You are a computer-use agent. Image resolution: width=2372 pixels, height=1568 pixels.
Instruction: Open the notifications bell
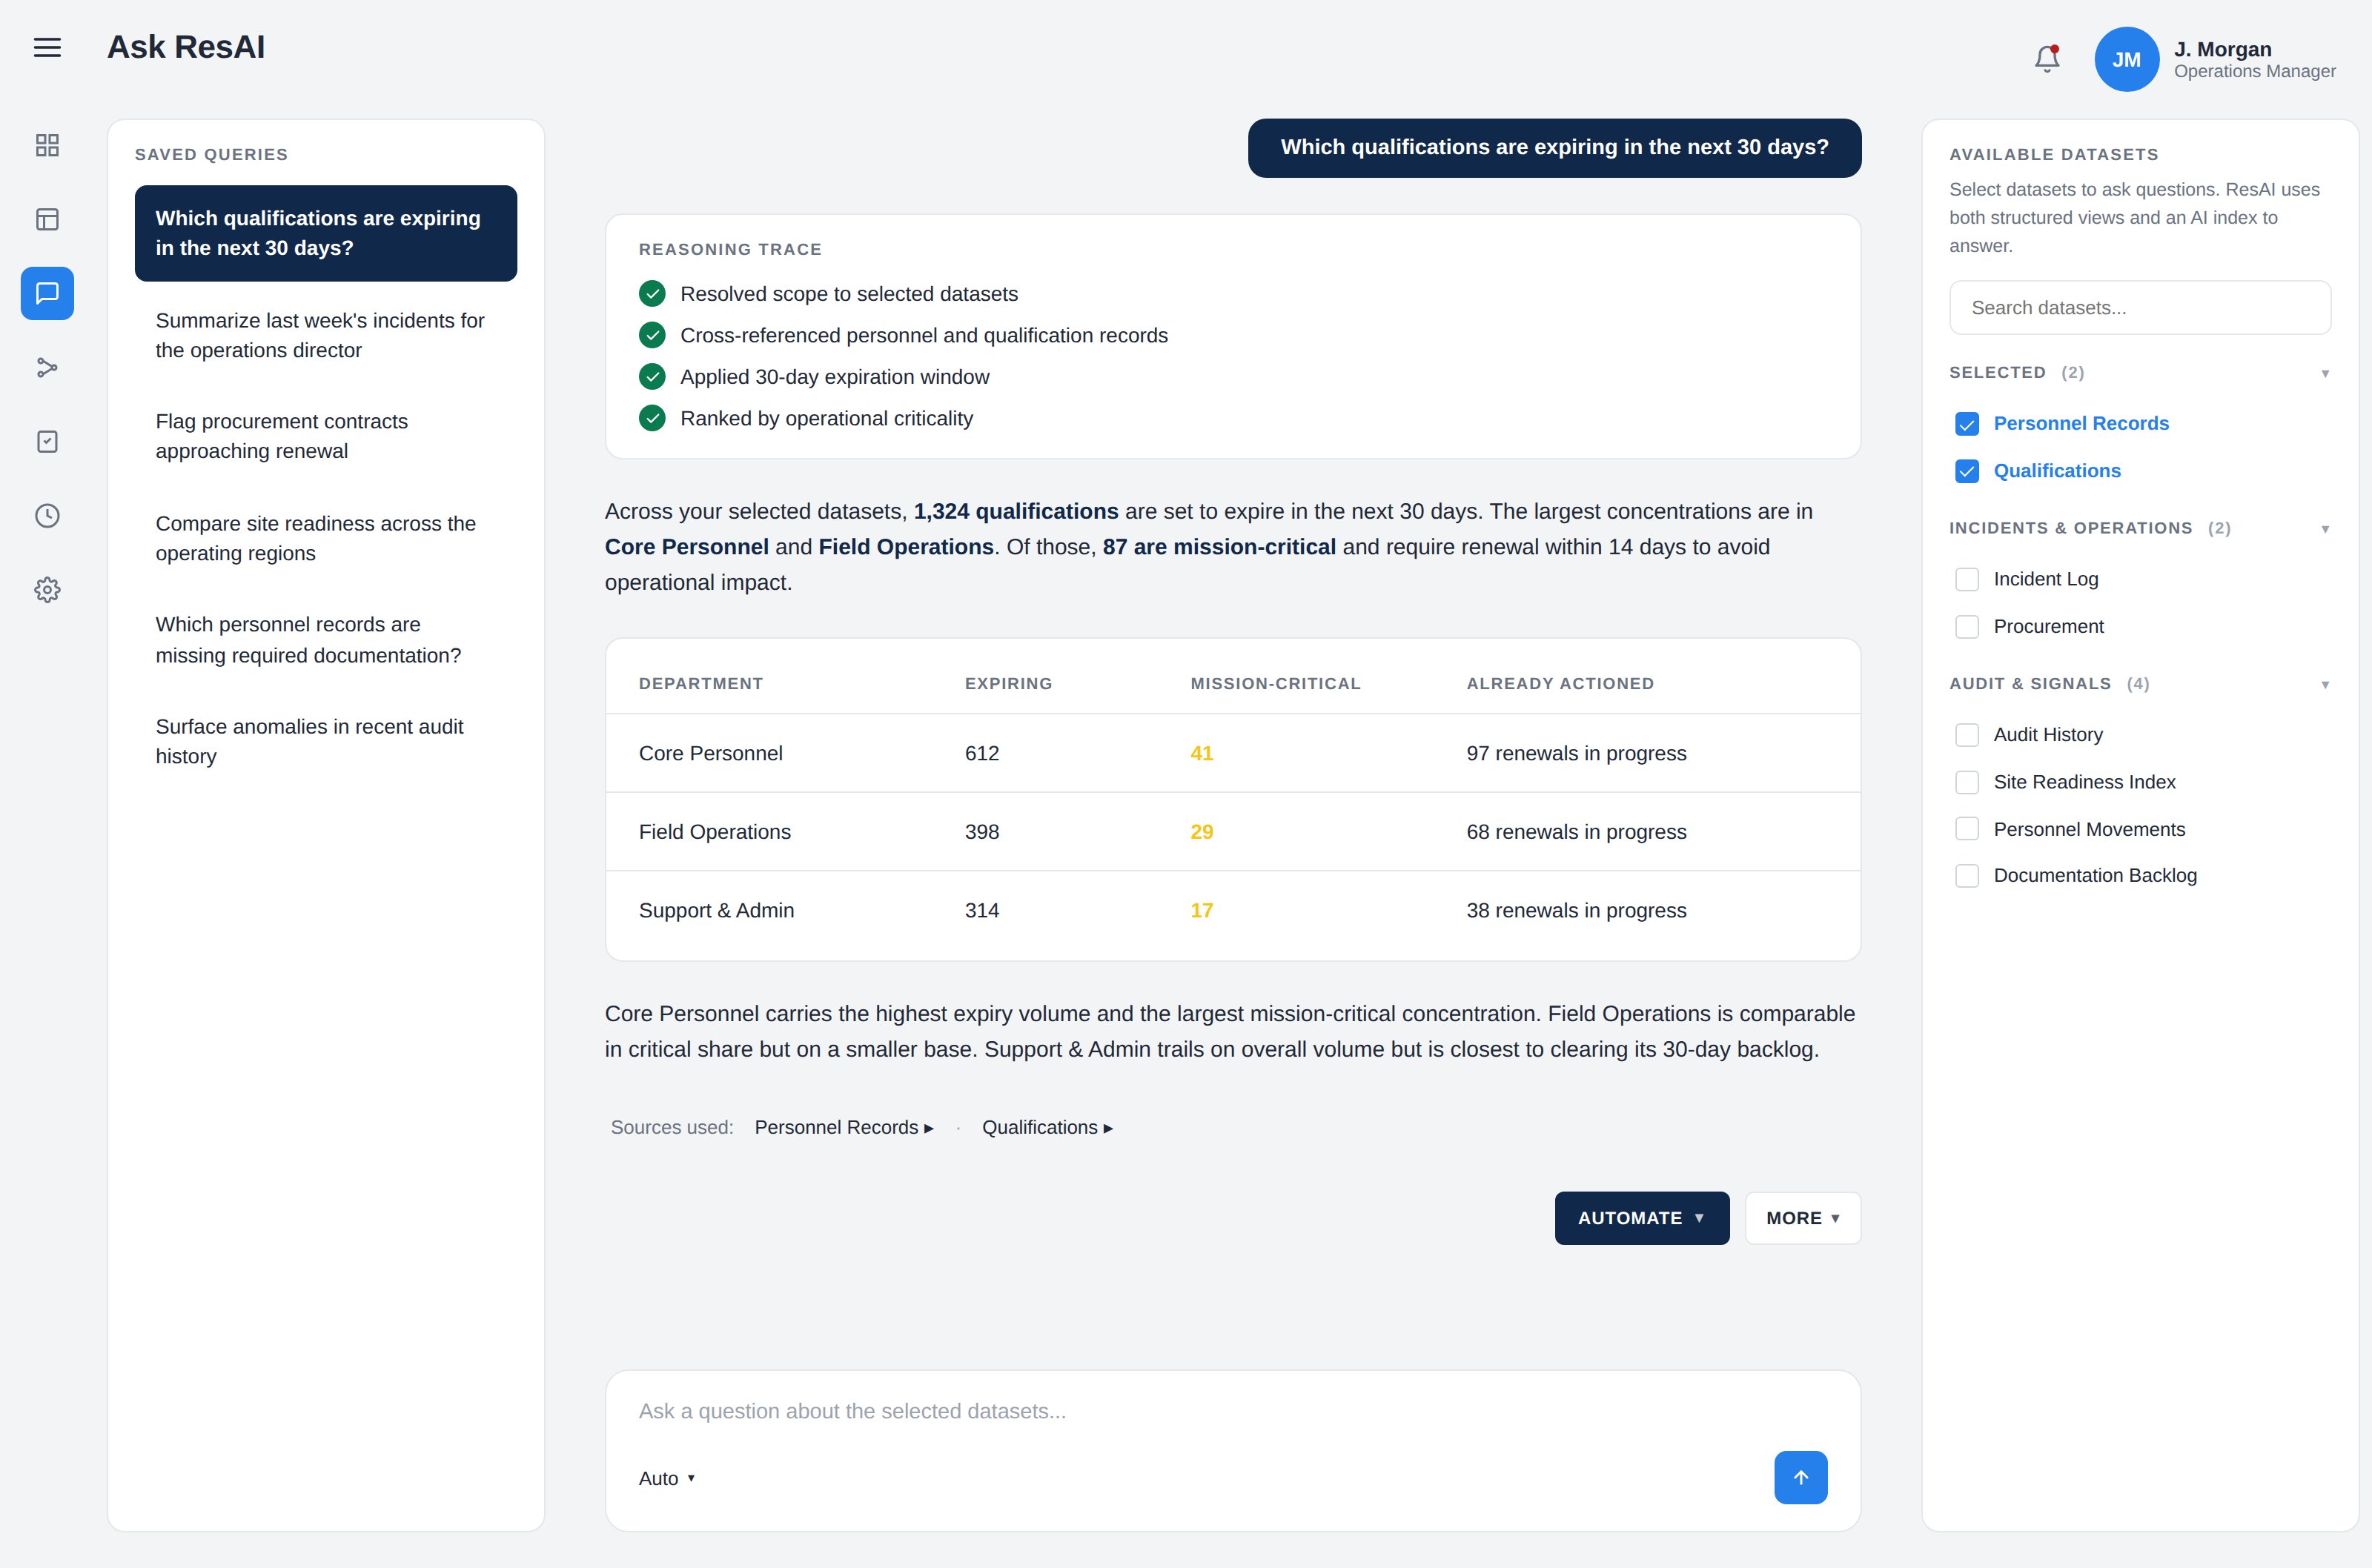2047,59
